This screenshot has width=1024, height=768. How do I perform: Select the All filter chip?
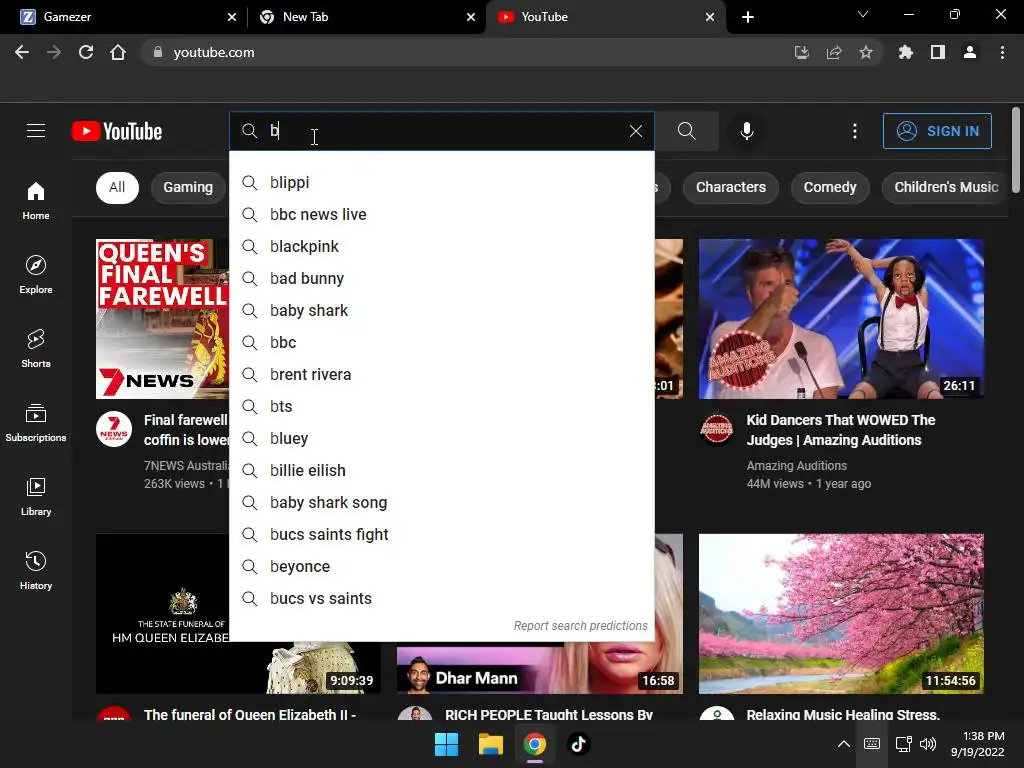click(x=117, y=187)
